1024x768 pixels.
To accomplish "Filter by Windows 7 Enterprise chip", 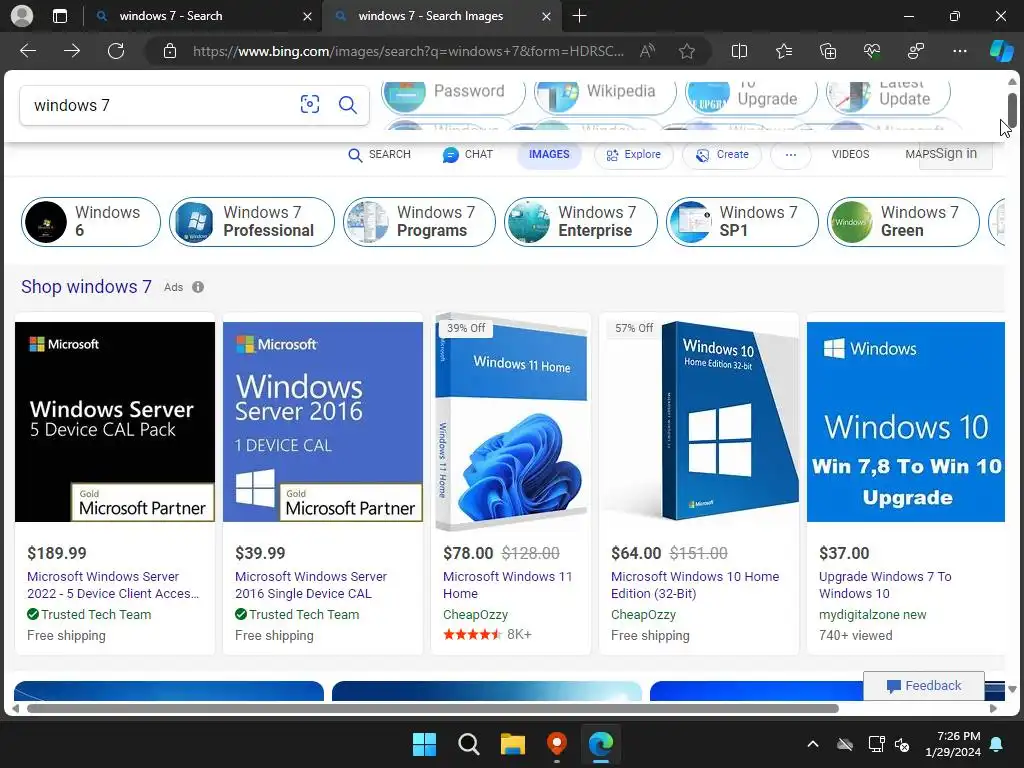I will pos(581,222).
